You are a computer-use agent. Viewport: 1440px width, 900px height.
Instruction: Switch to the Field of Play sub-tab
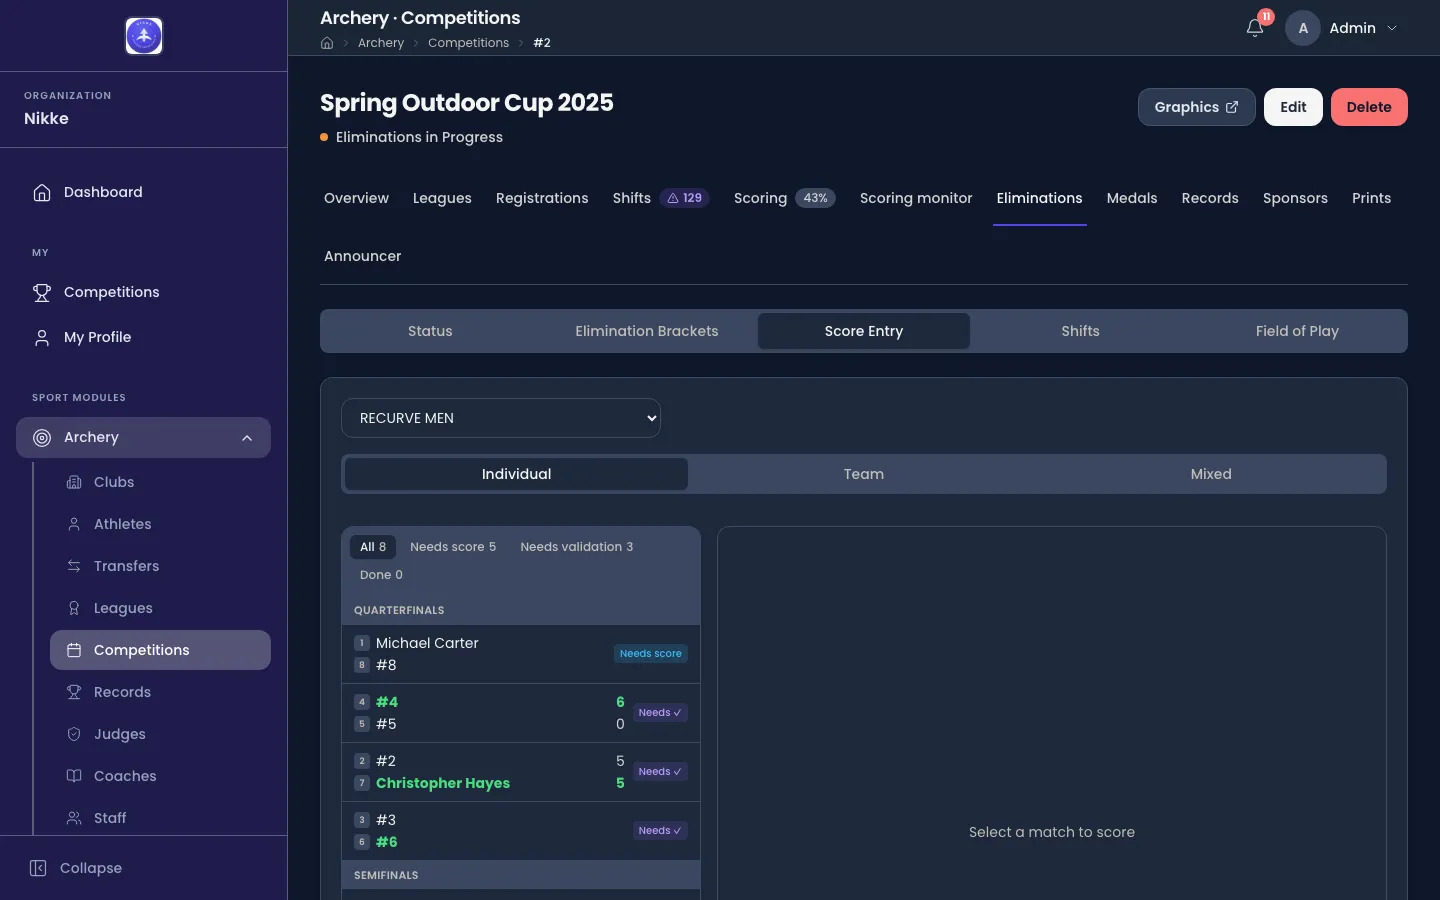1297,331
